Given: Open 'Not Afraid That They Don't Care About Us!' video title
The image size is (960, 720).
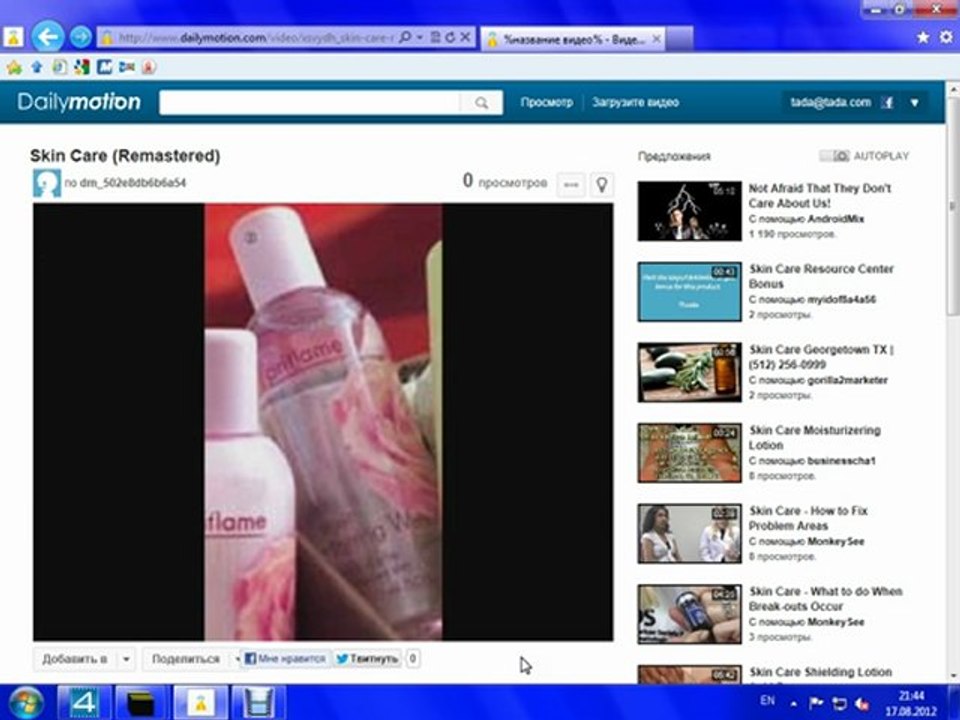Looking at the screenshot, I should [820, 196].
